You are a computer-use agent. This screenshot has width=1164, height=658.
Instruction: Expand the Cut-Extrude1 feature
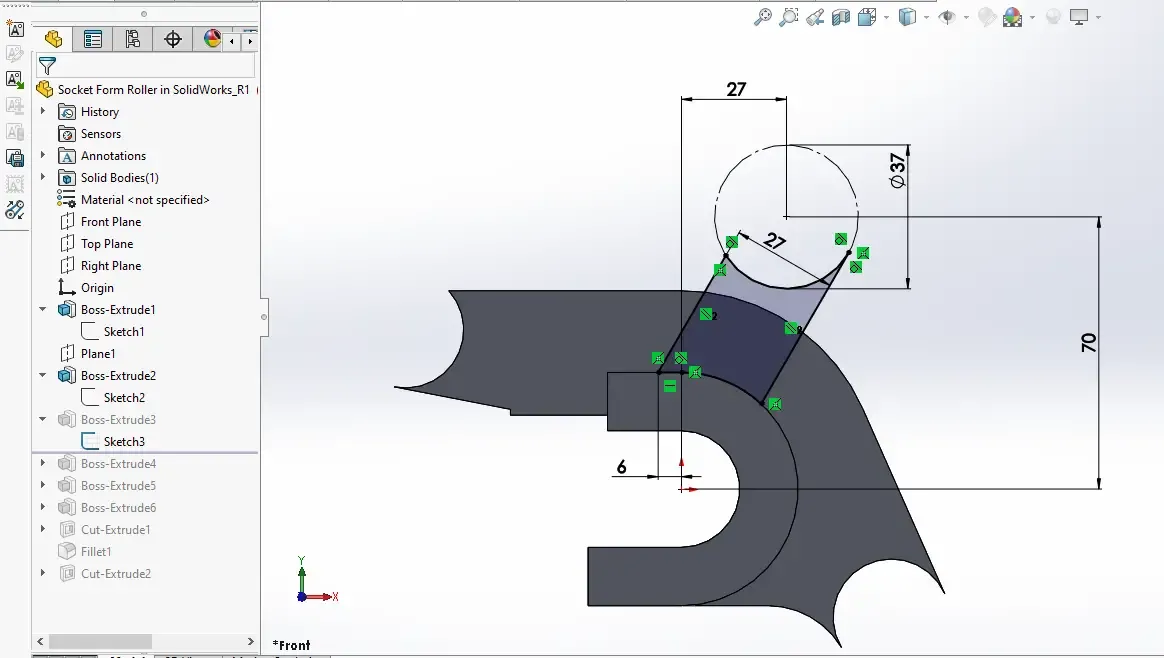point(42,529)
